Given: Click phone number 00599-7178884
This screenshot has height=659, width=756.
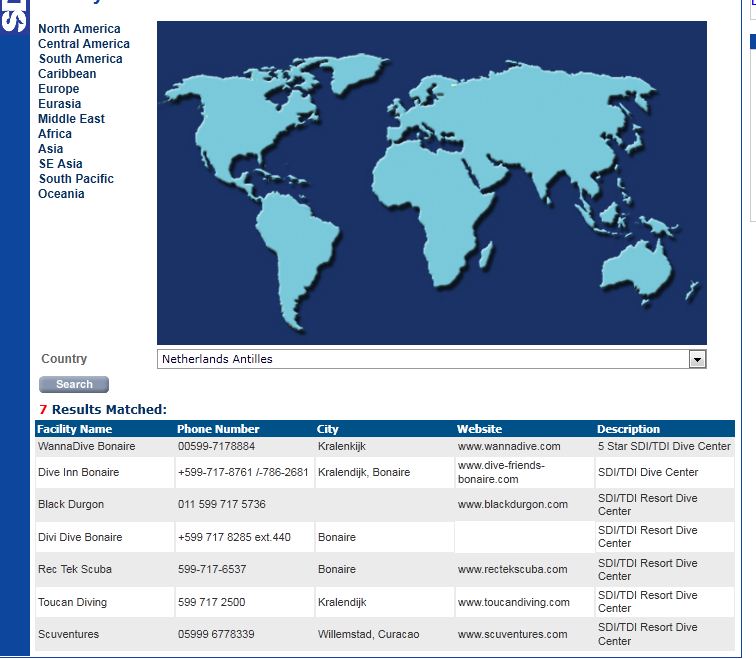Looking at the screenshot, I should pyautogui.click(x=216, y=446).
